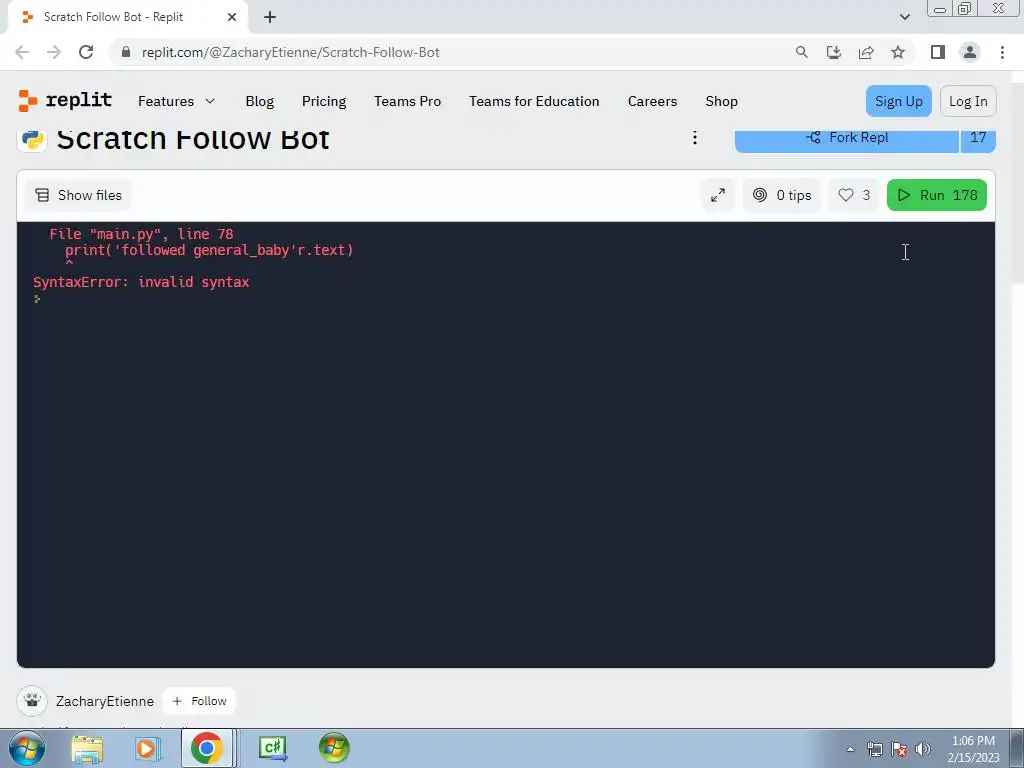Click the share page icon

pos(866,52)
